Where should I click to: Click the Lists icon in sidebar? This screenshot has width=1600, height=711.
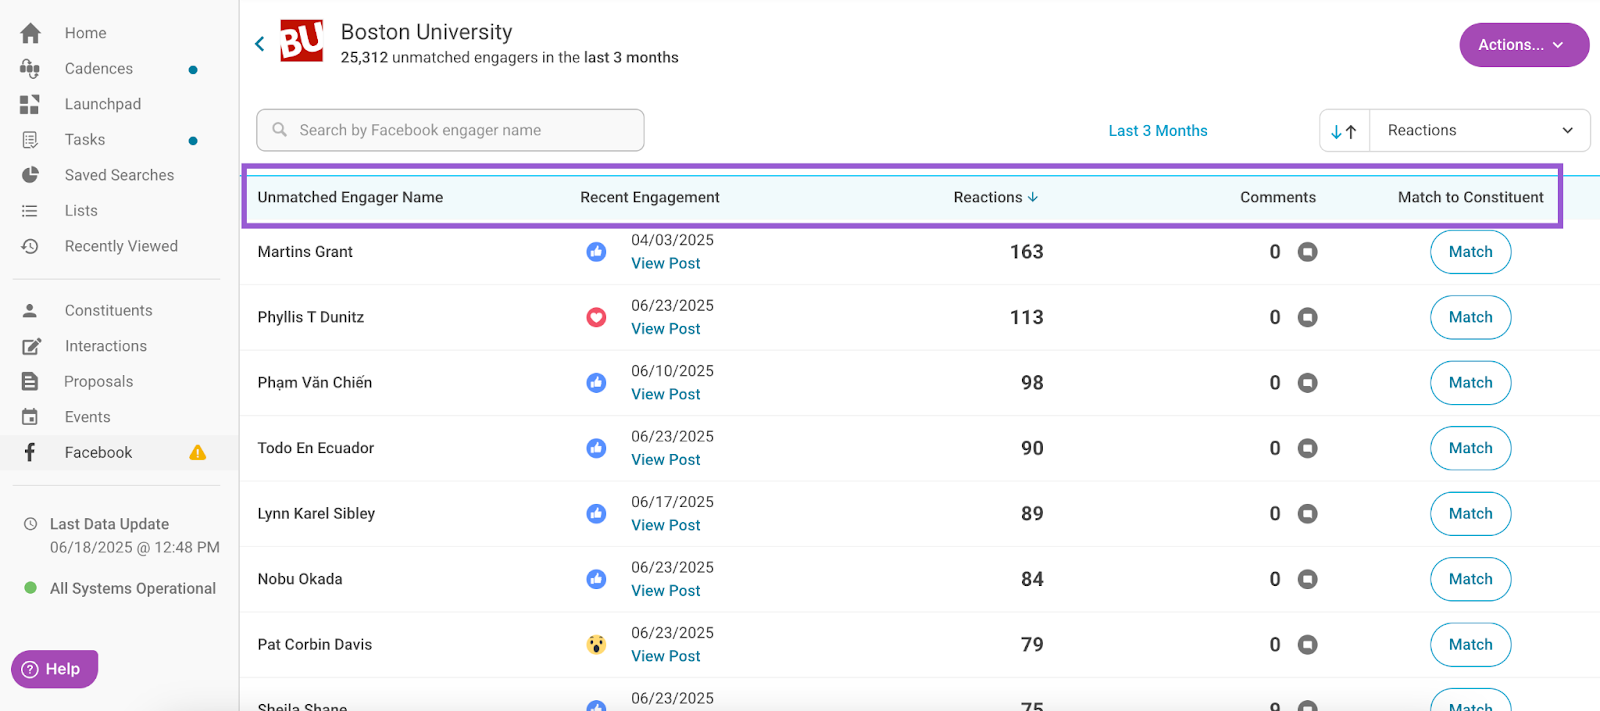click(30, 211)
